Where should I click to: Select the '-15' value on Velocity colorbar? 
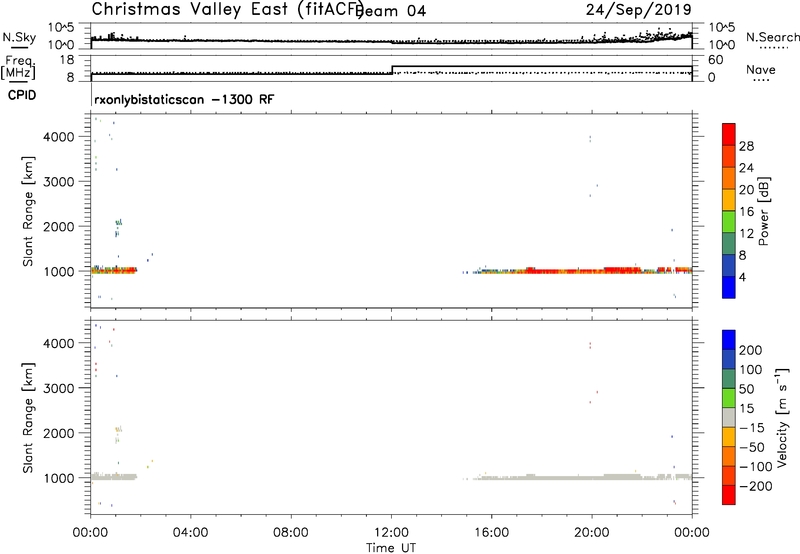point(752,427)
